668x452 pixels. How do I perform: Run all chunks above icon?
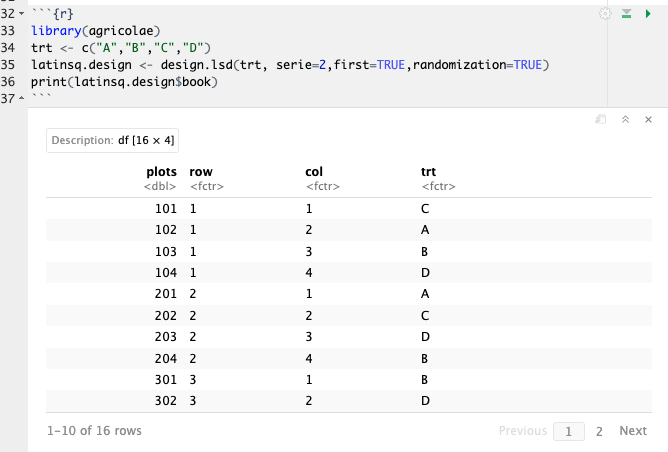pos(626,13)
